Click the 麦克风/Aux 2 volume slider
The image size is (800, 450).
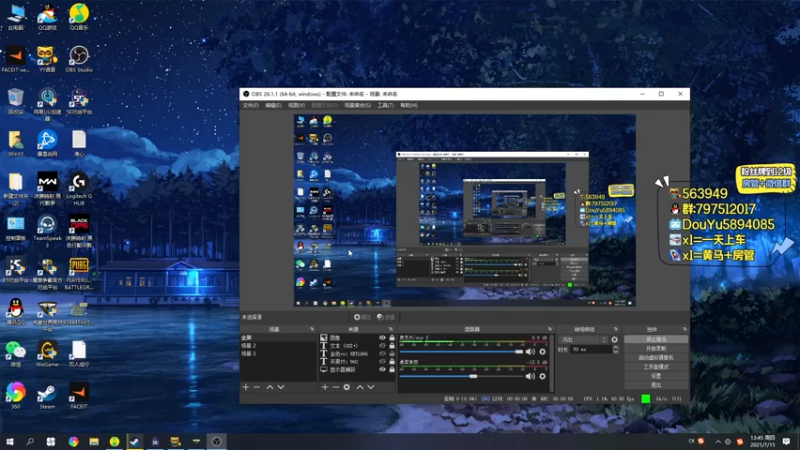tap(461, 352)
